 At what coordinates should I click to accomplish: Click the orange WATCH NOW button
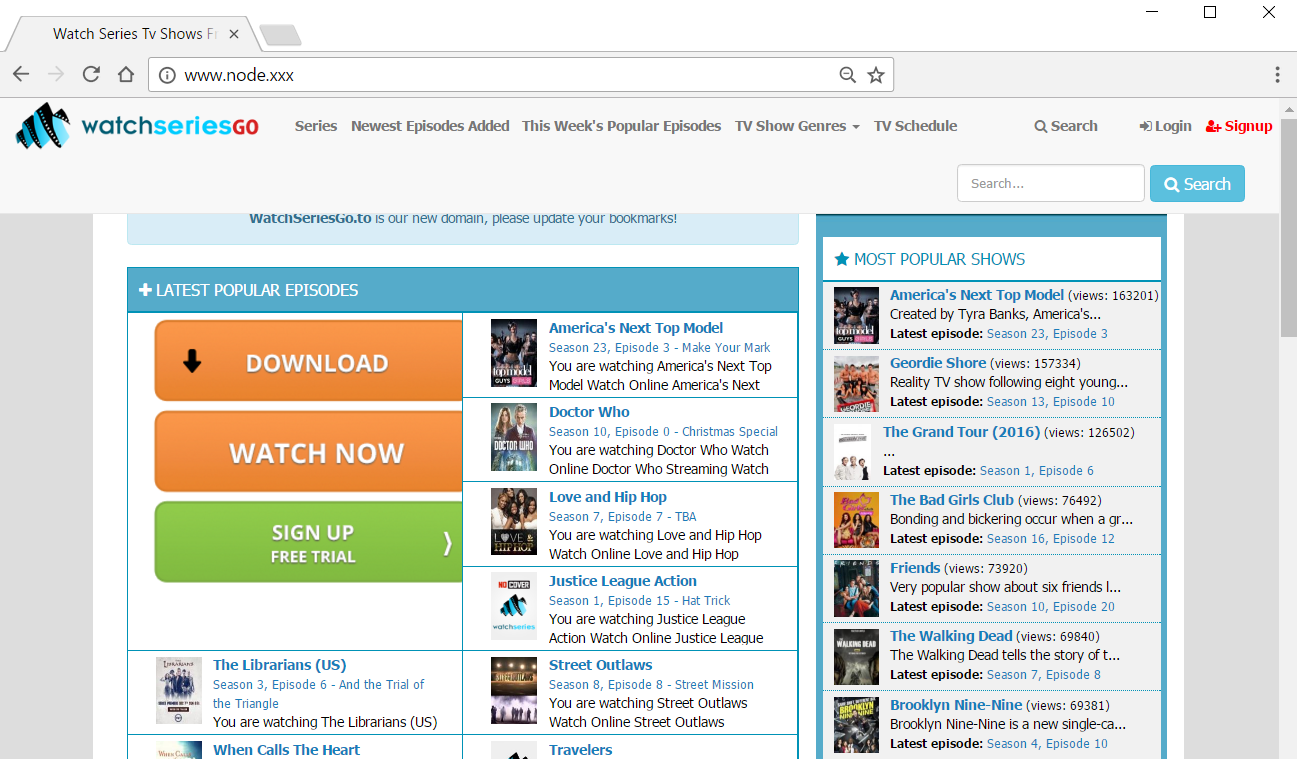(x=309, y=452)
